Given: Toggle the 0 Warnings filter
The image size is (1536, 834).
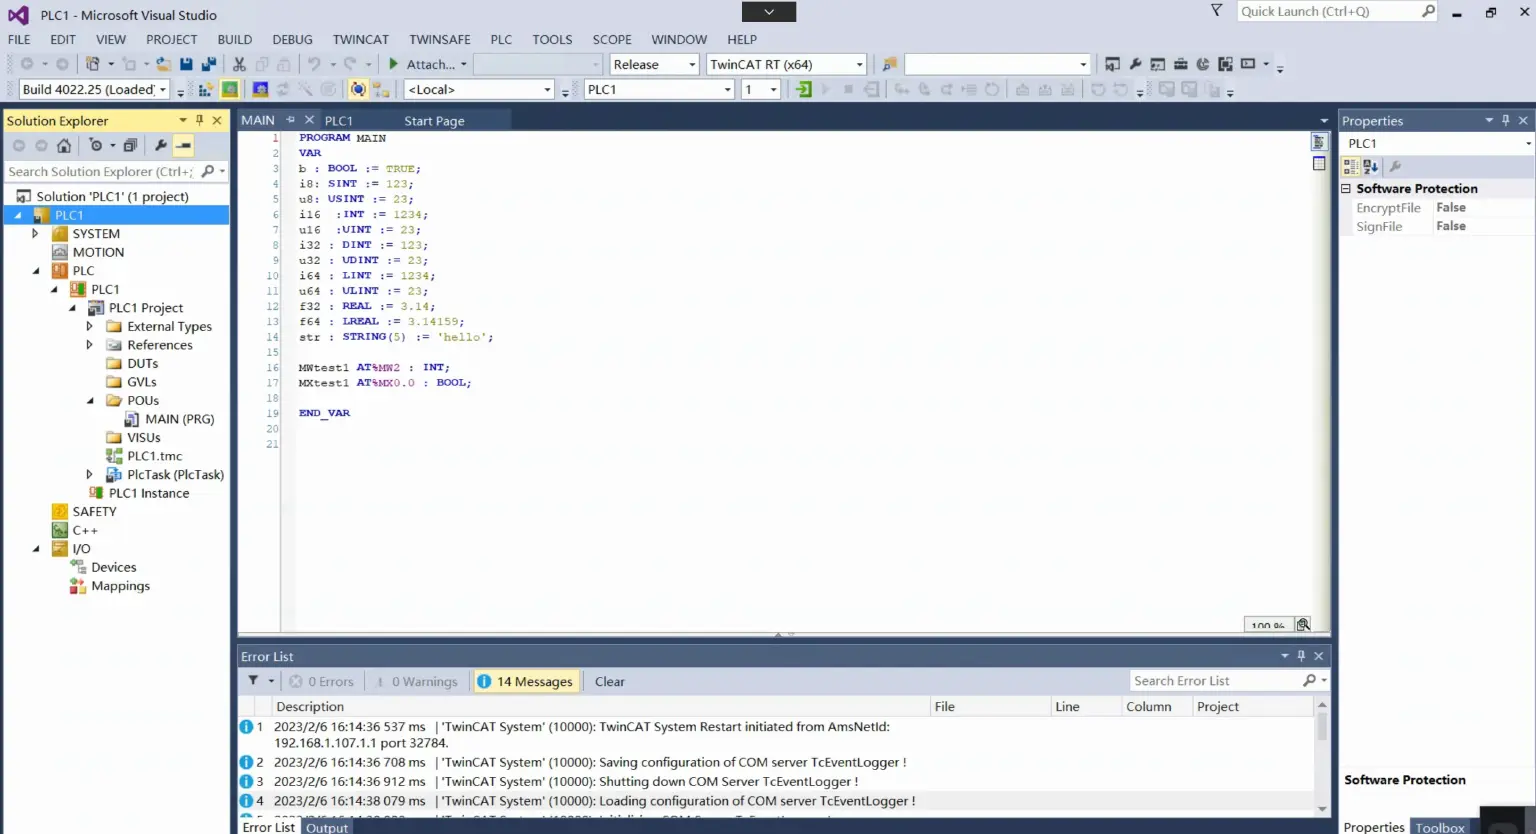Looking at the screenshot, I should point(417,682).
